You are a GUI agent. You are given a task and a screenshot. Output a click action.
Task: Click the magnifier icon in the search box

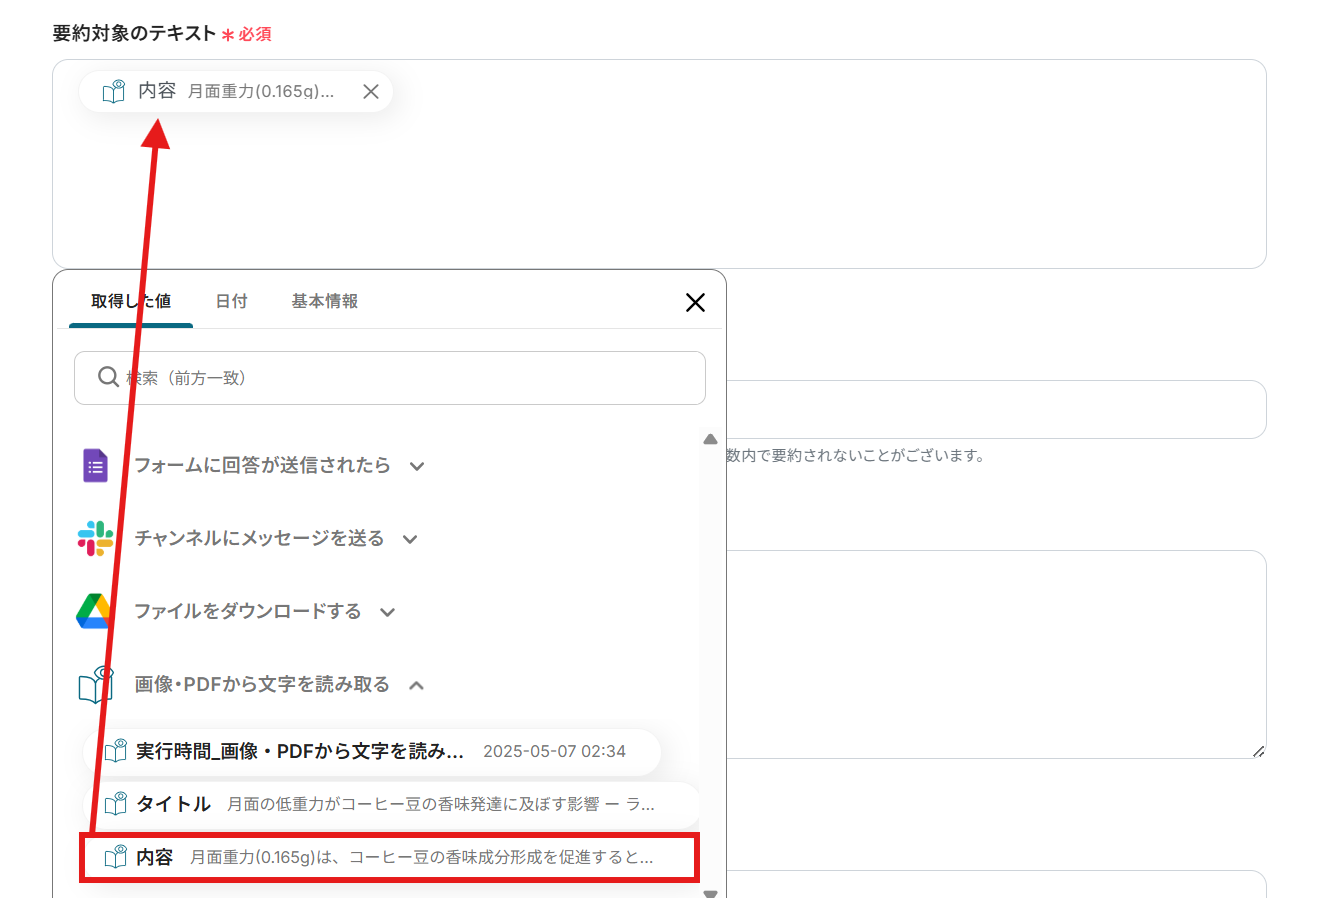(108, 377)
